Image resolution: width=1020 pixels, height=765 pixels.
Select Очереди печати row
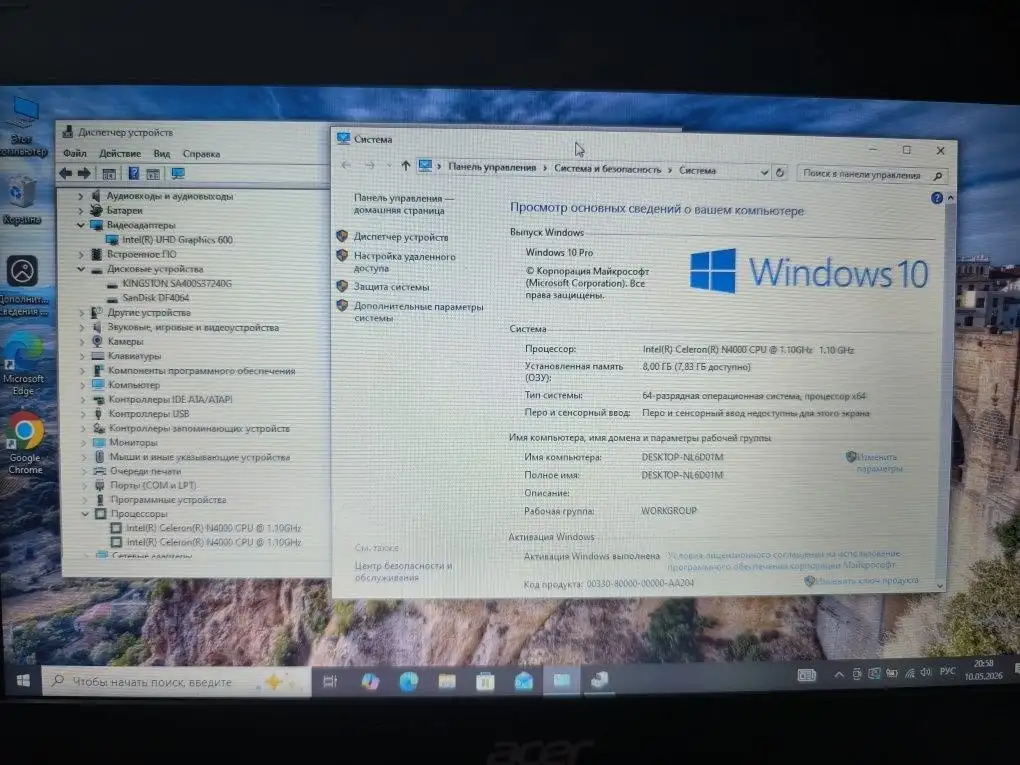click(x=146, y=471)
